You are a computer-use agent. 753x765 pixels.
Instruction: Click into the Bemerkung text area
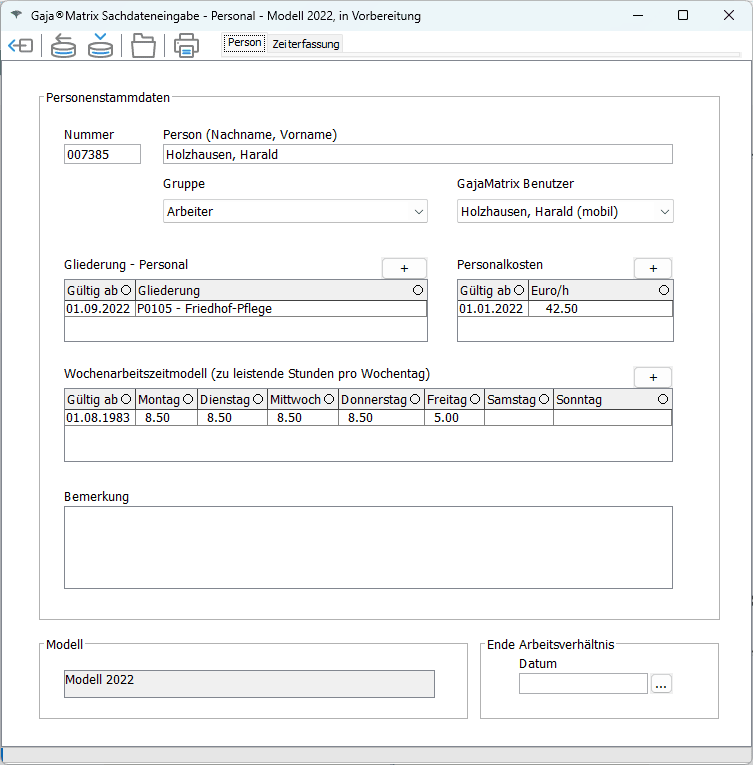[368, 547]
